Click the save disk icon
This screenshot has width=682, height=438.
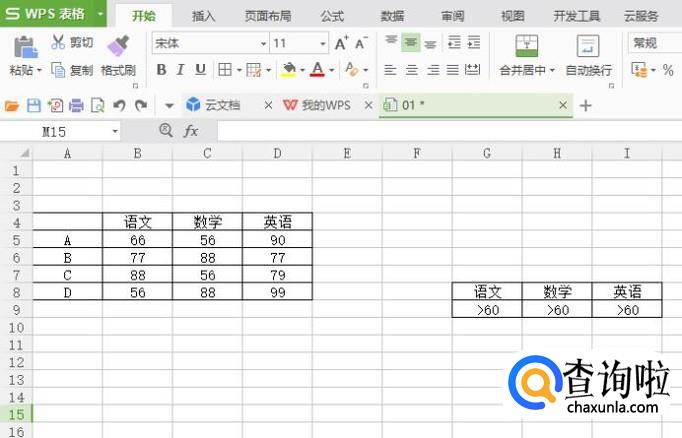click(x=33, y=105)
